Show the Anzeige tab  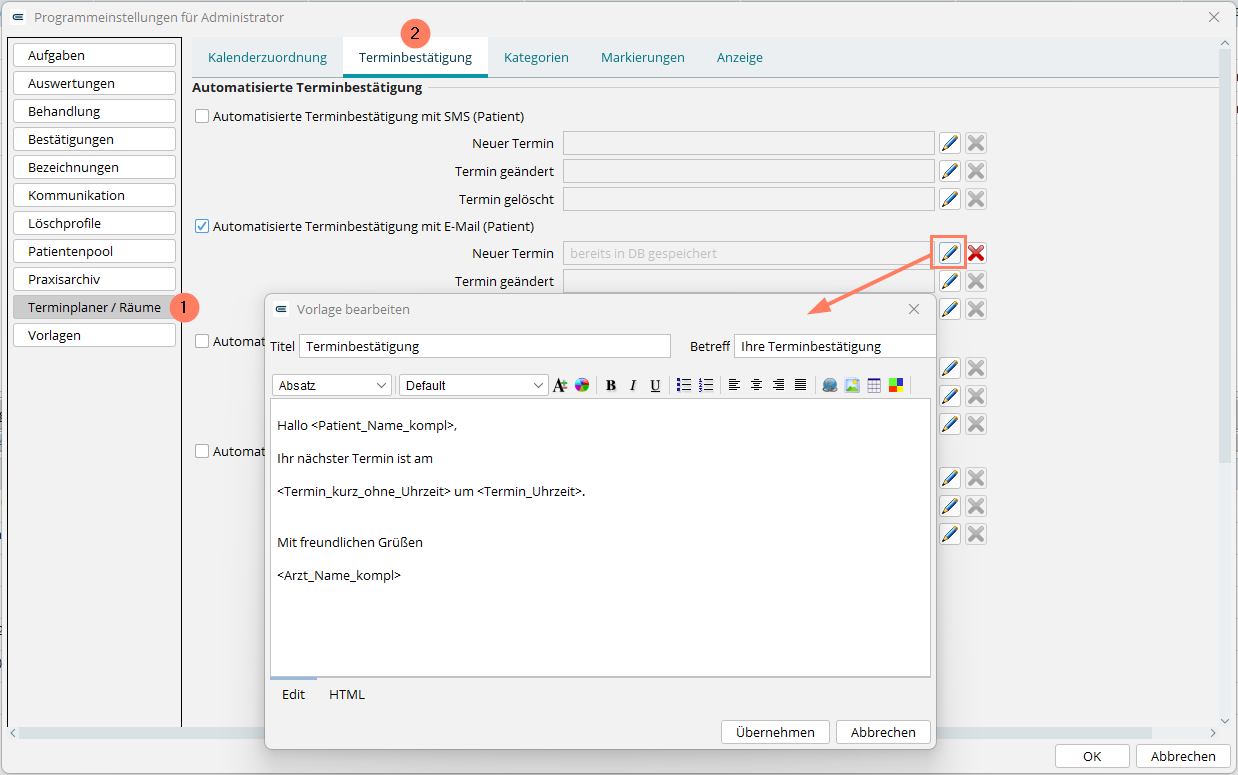pos(740,57)
